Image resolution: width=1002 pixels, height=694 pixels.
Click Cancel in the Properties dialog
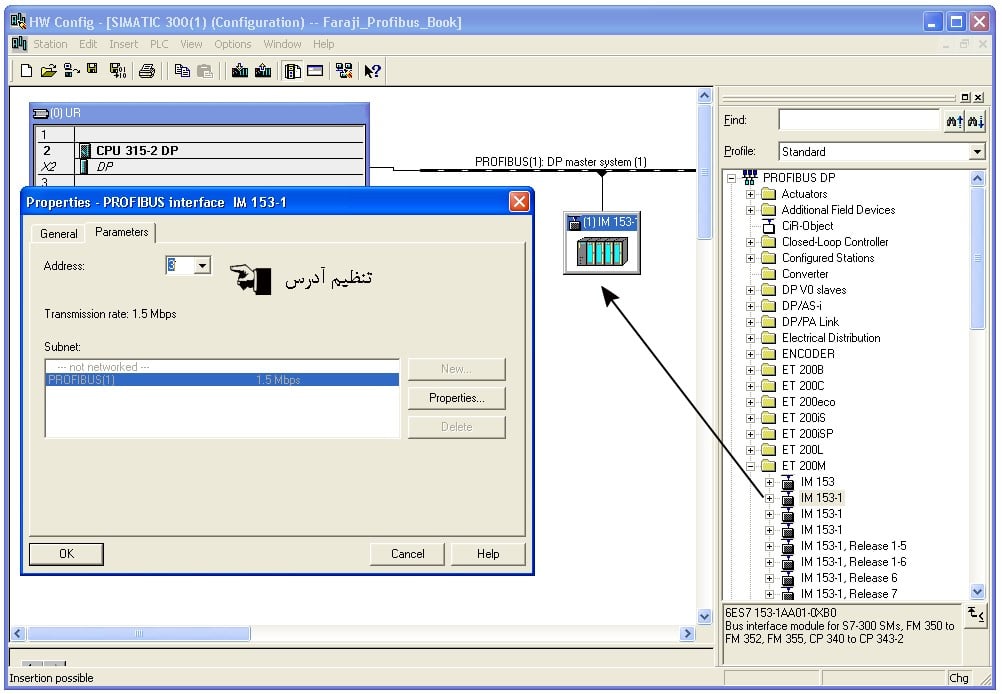[408, 554]
